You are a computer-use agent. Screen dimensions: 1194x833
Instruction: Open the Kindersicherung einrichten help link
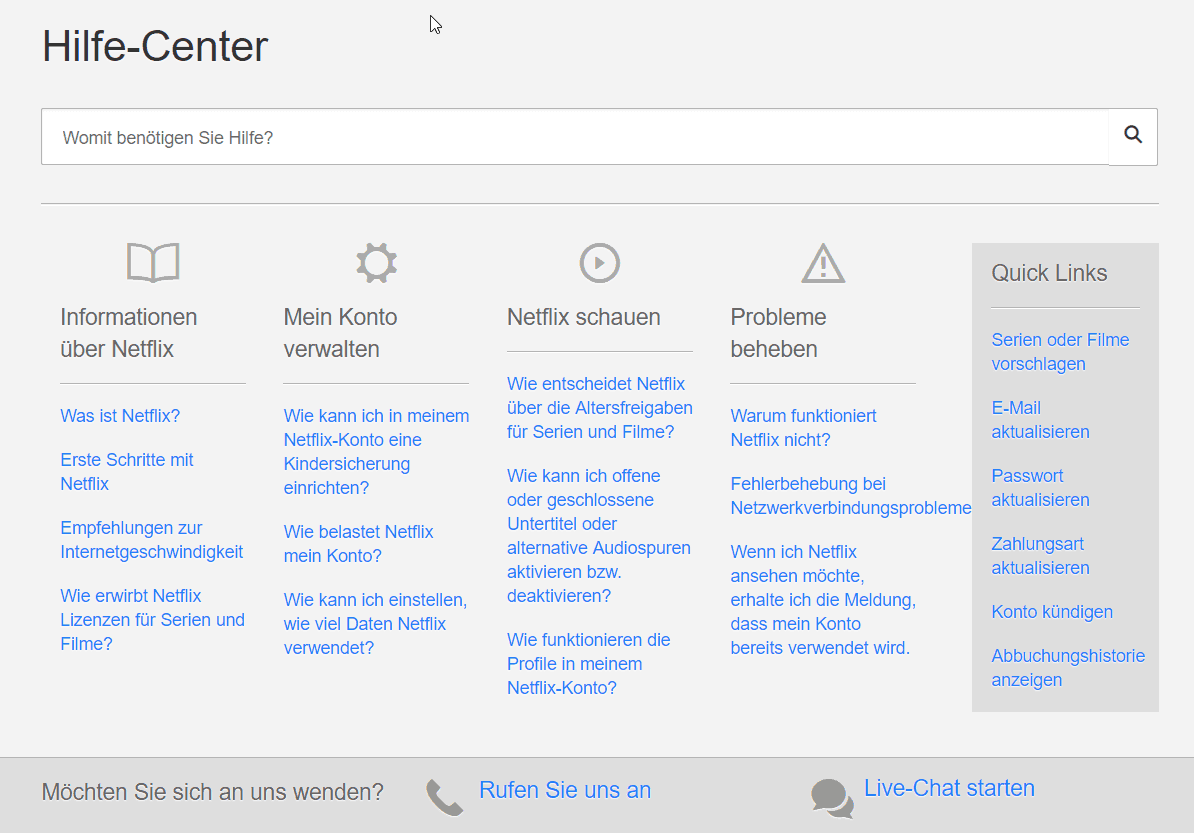pyautogui.click(x=376, y=452)
